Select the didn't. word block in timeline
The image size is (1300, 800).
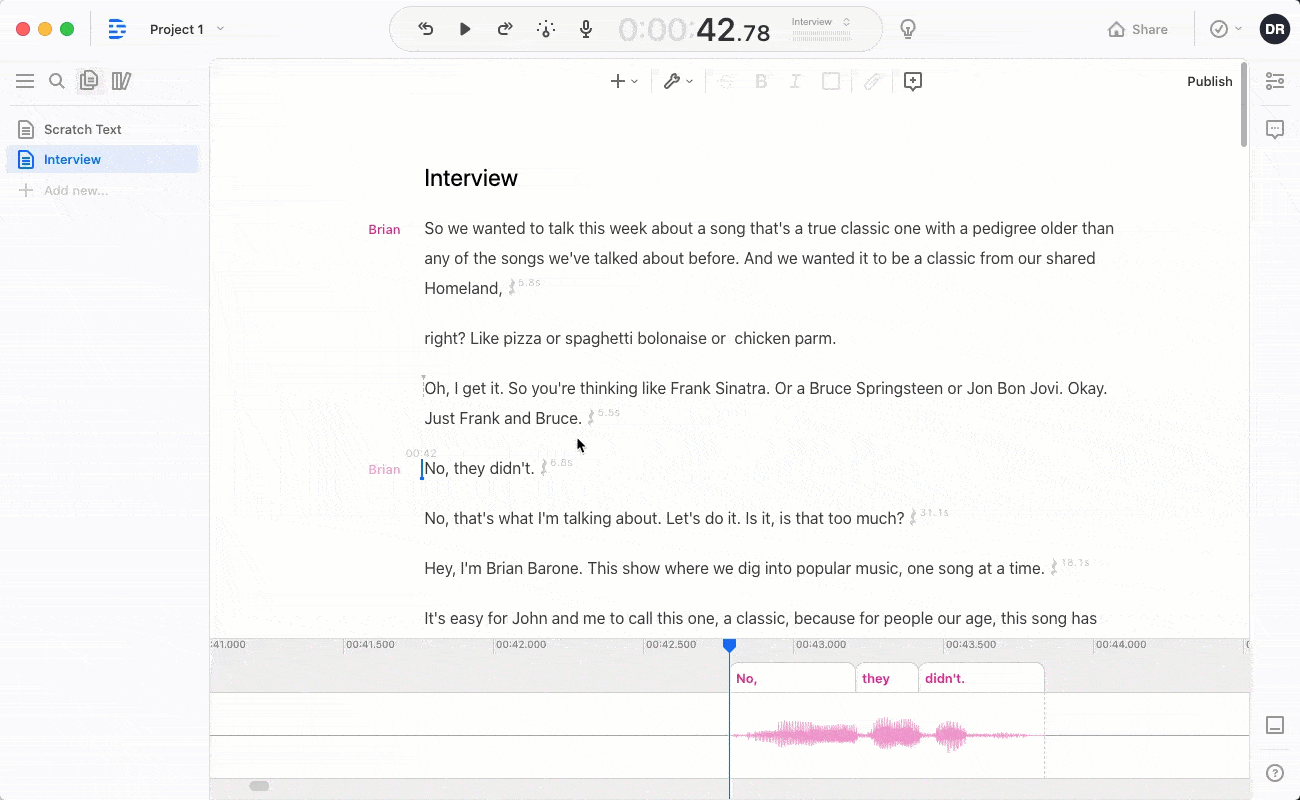tap(981, 678)
